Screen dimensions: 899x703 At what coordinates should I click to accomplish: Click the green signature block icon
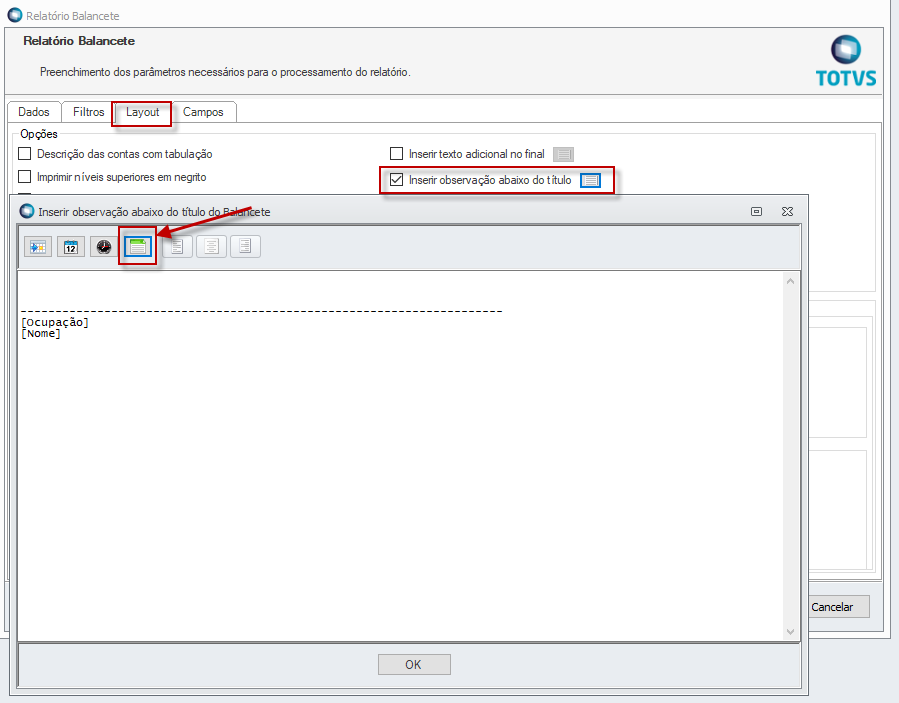pos(138,247)
